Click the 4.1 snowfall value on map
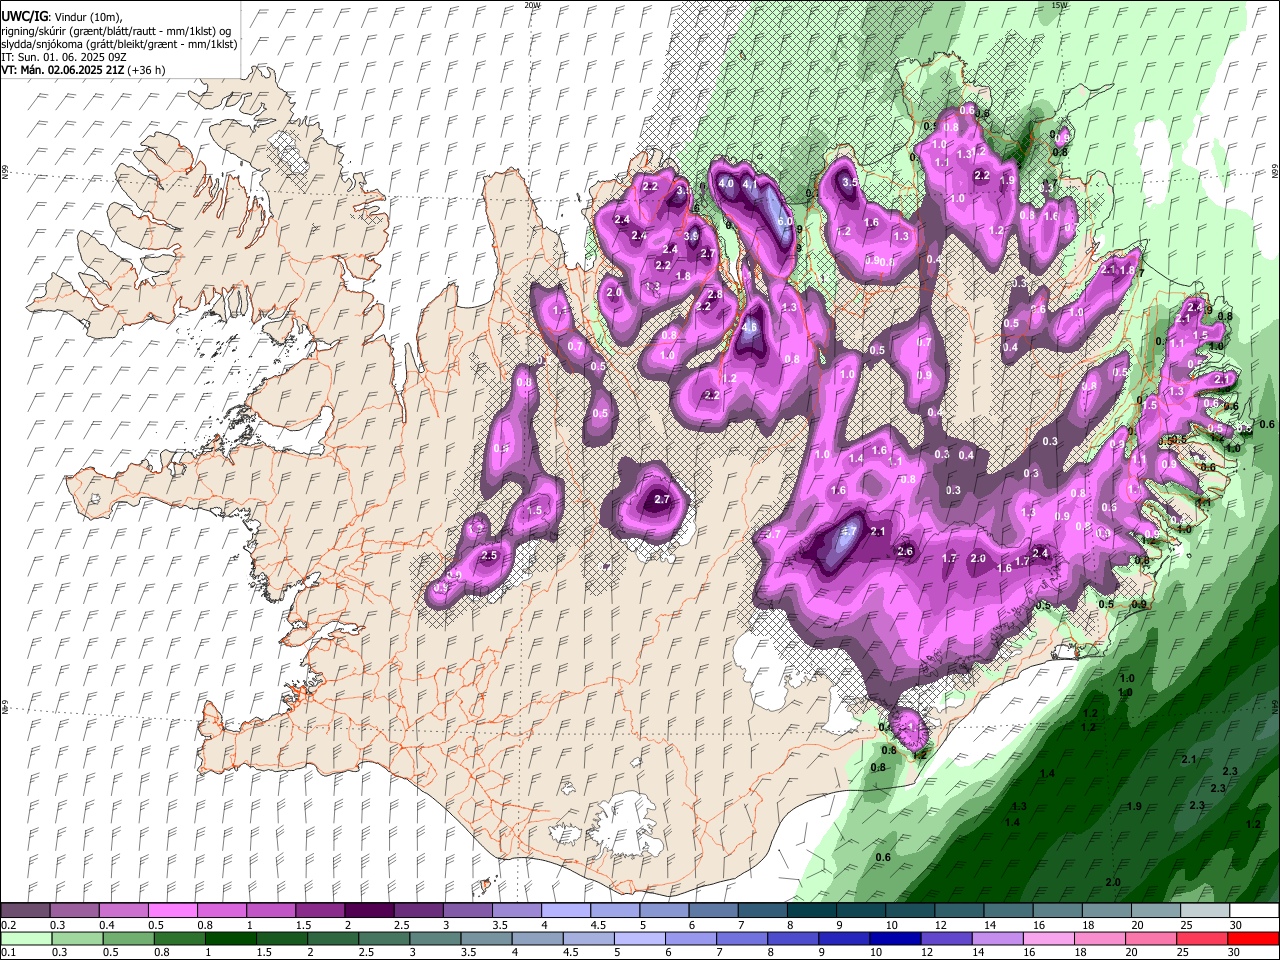 [751, 184]
